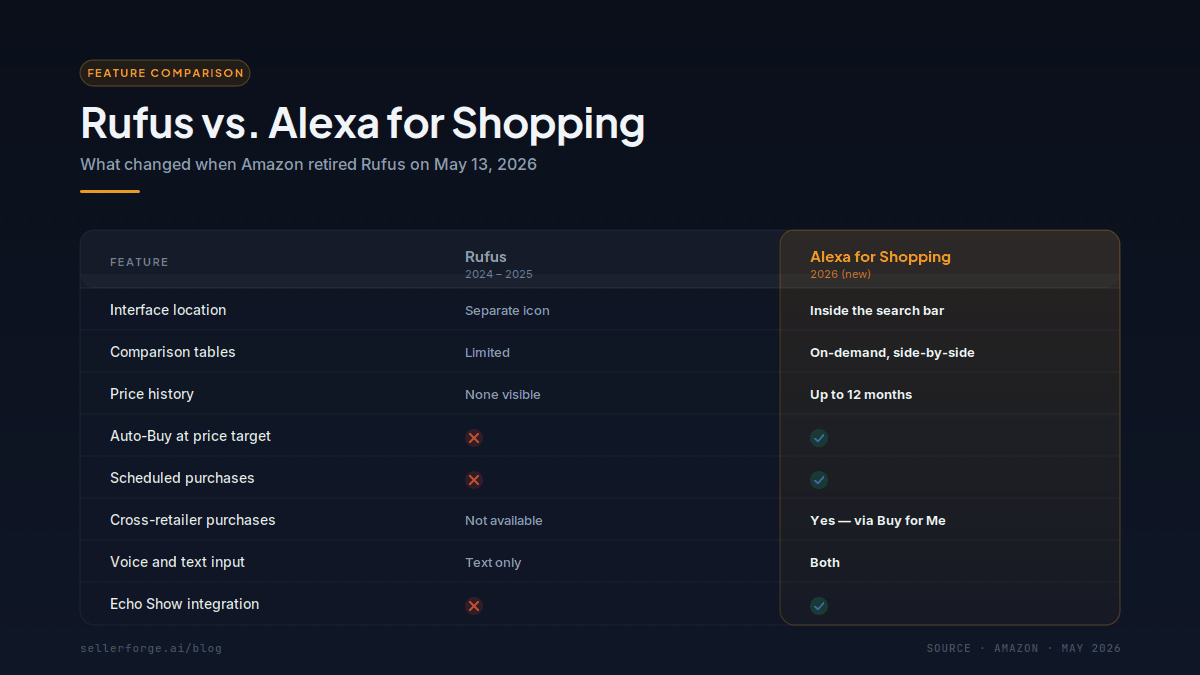Click the "Not available" cell
1200x675 pixels.
[503, 521]
